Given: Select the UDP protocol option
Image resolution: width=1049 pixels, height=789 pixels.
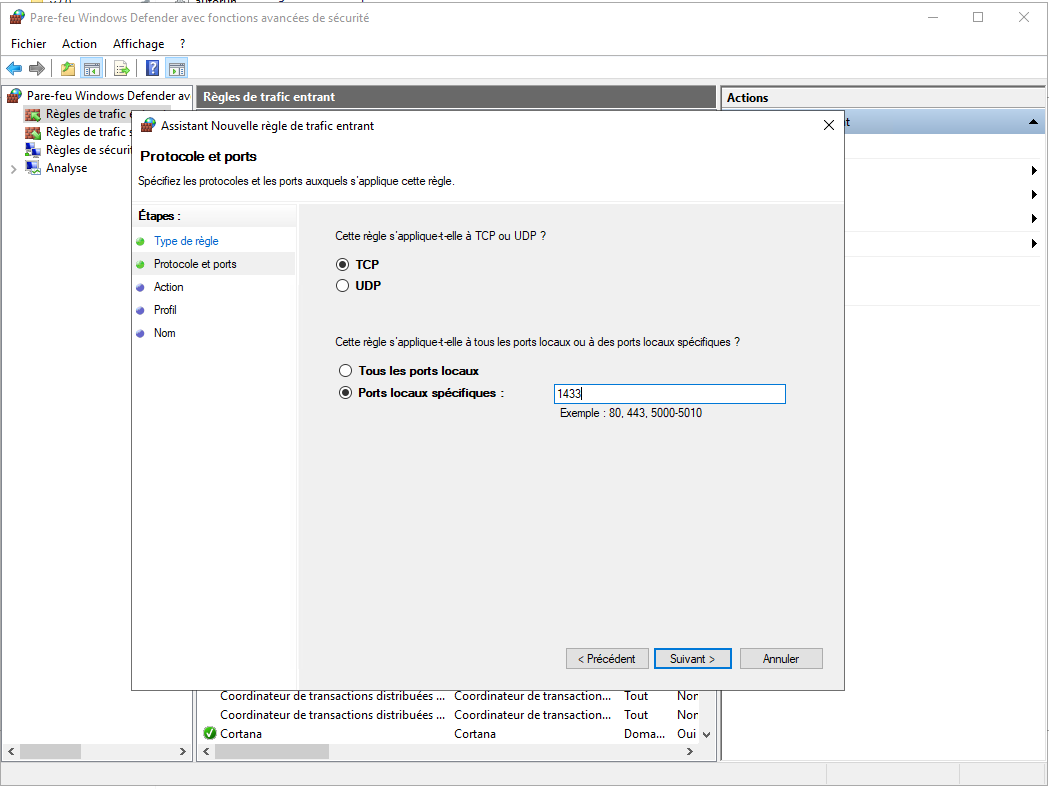Looking at the screenshot, I should 343,286.
